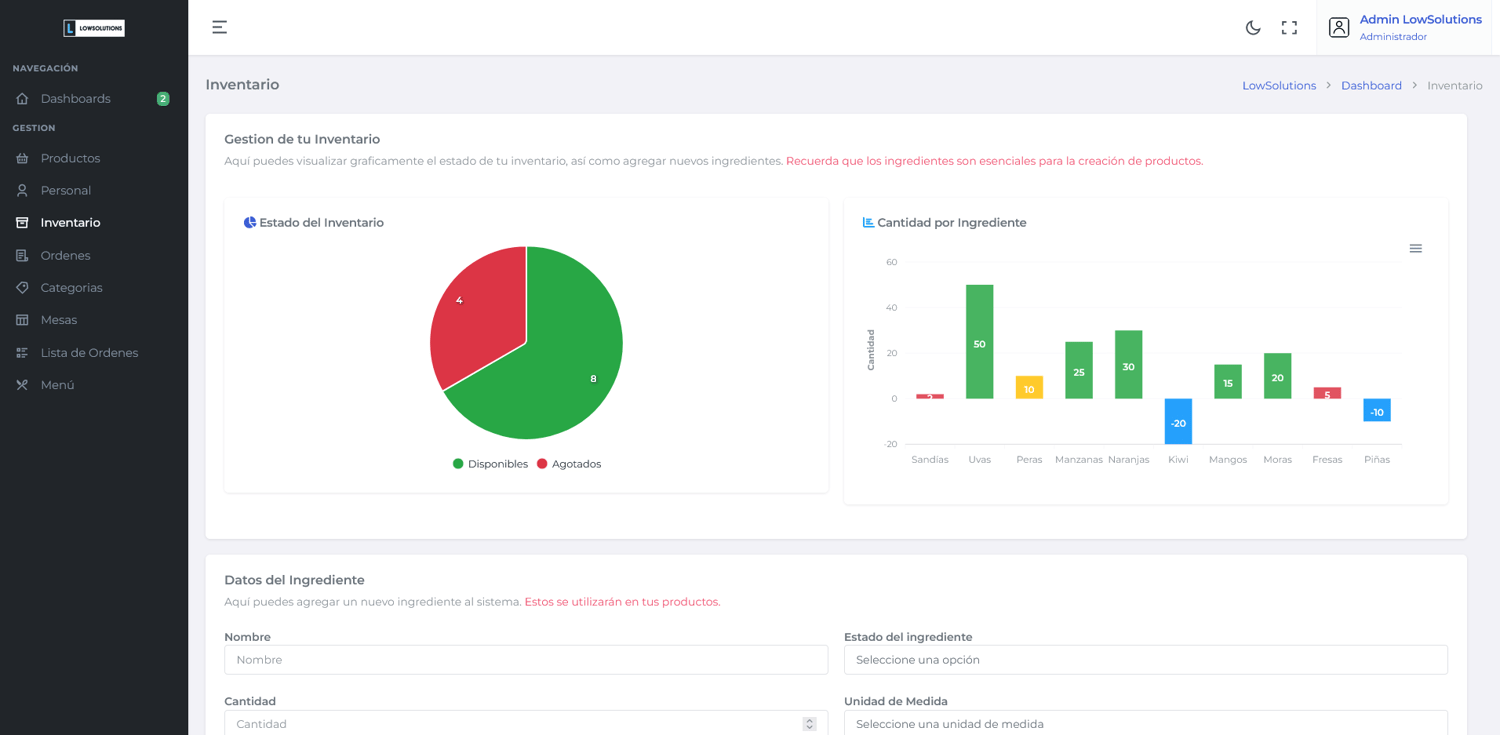Open the bar chart hamburger menu
Viewport: 1500px width, 735px height.
click(x=1416, y=248)
